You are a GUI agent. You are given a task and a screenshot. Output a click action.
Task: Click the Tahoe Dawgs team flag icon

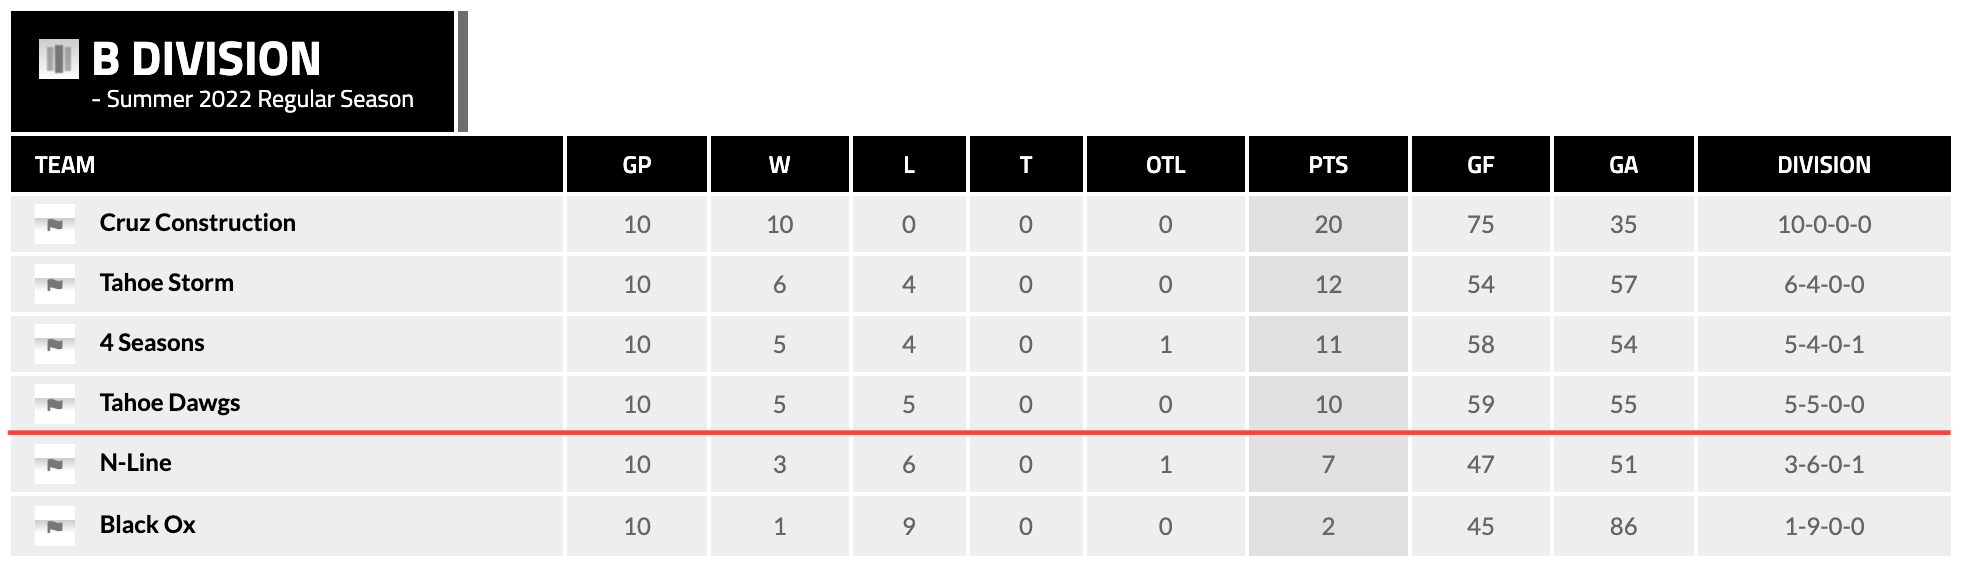point(55,404)
